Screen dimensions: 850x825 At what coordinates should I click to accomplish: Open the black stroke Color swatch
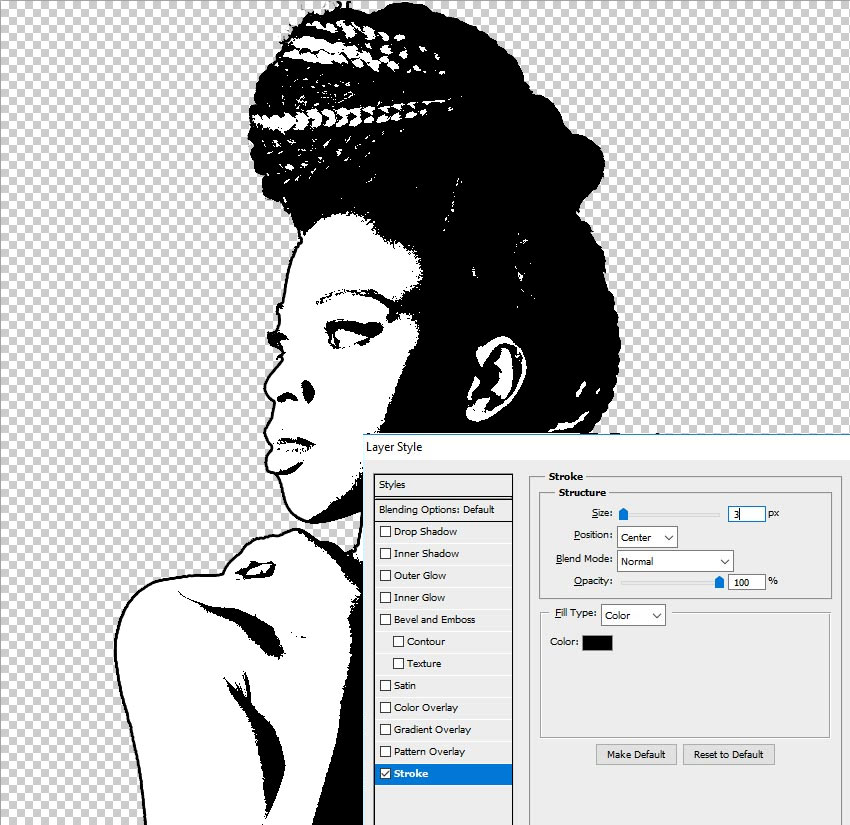click(597, 642)
